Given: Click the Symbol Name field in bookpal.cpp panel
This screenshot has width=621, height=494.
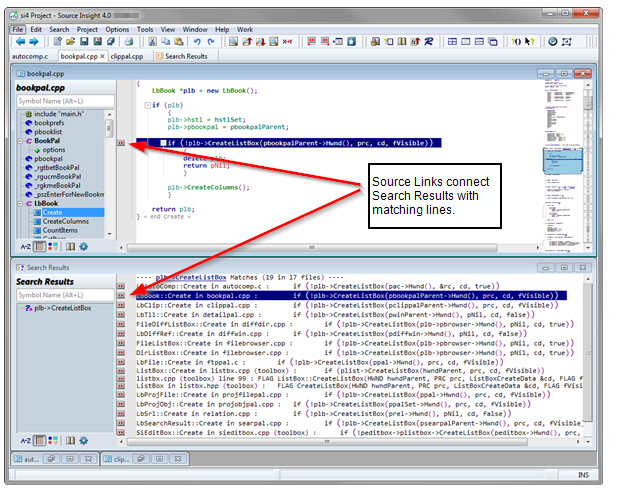Looking at the screenshot, I should coord(65,101).
